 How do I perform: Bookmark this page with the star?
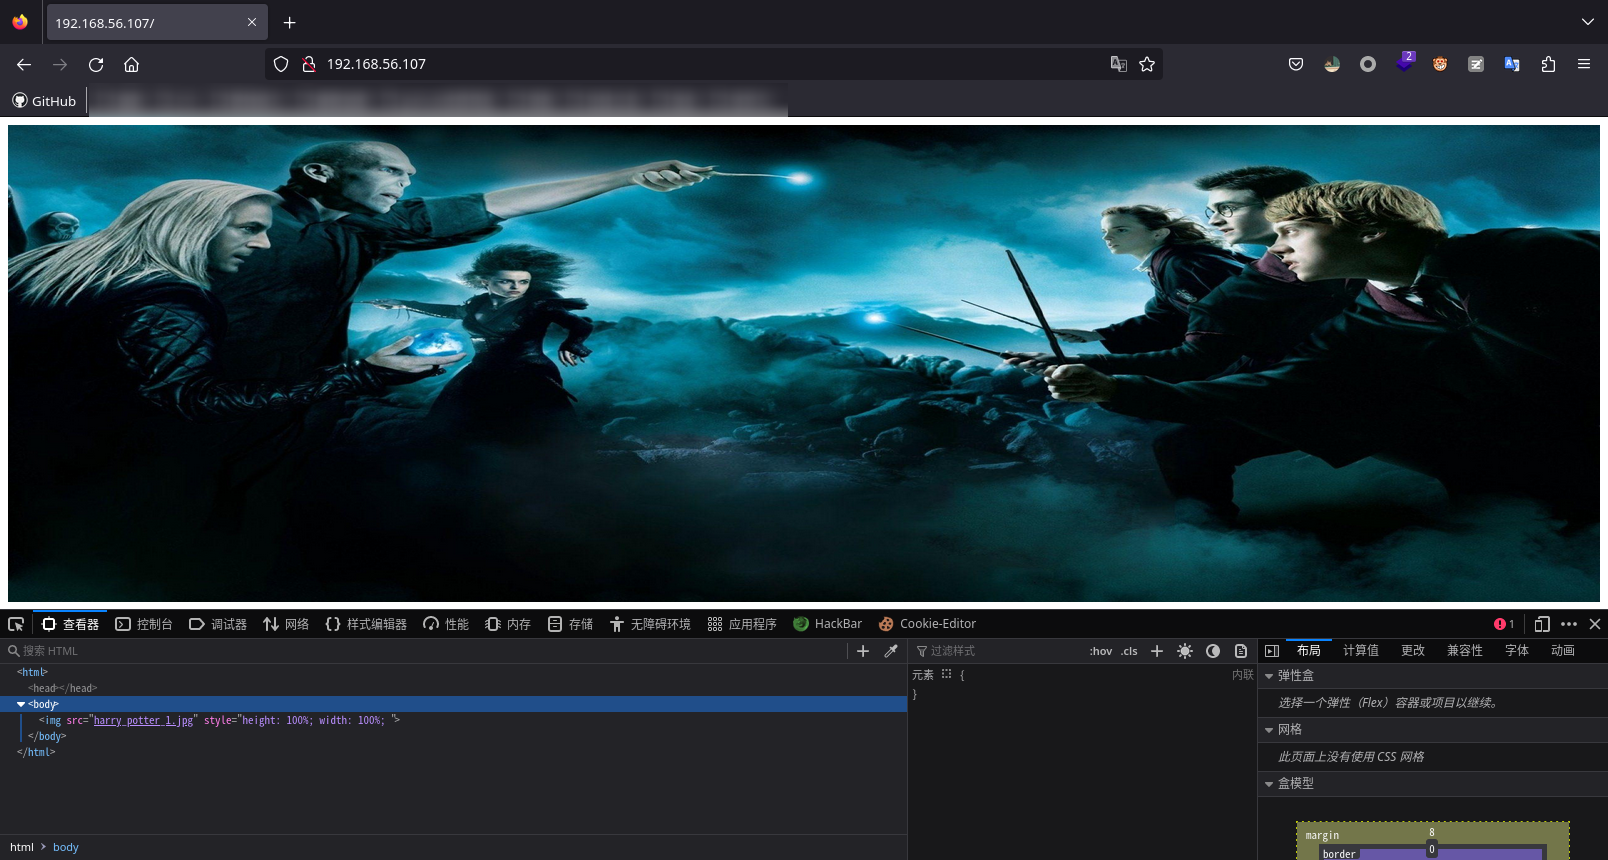(x=1147, y=64)
